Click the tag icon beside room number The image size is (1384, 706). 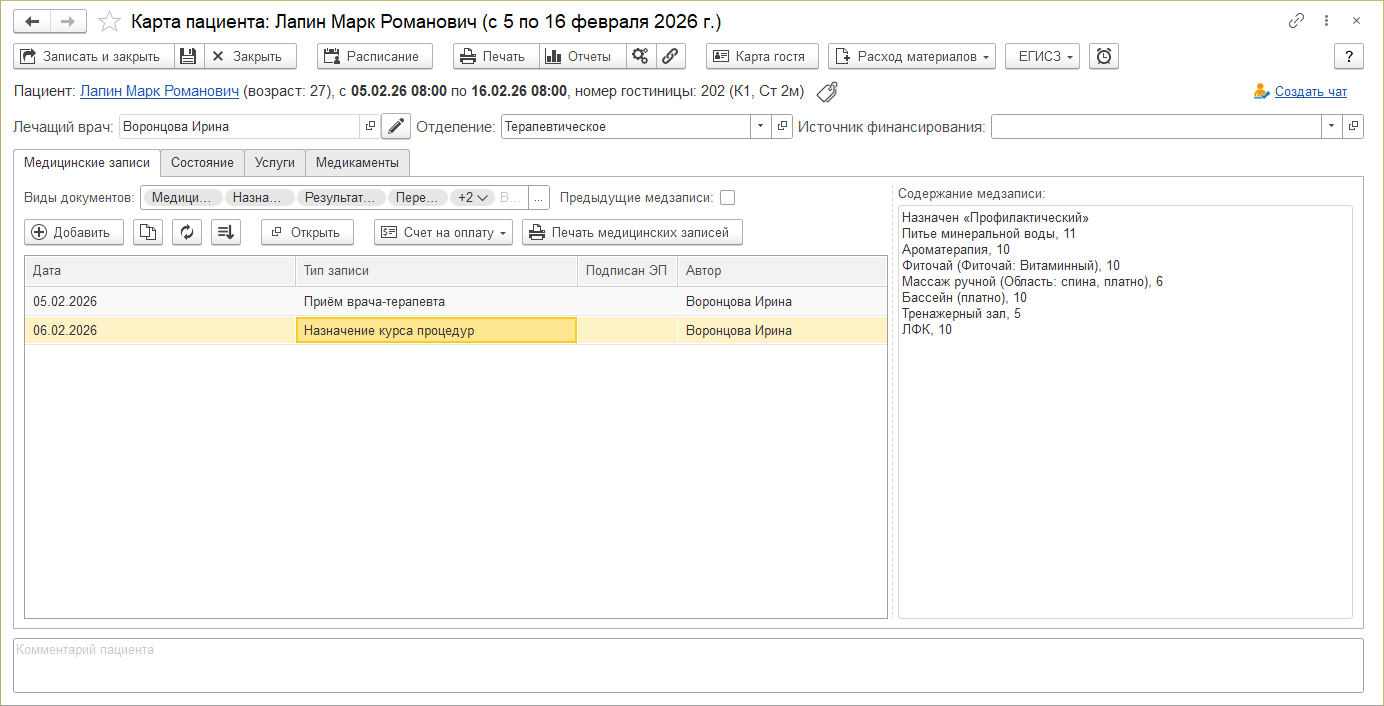coord(827,92)
